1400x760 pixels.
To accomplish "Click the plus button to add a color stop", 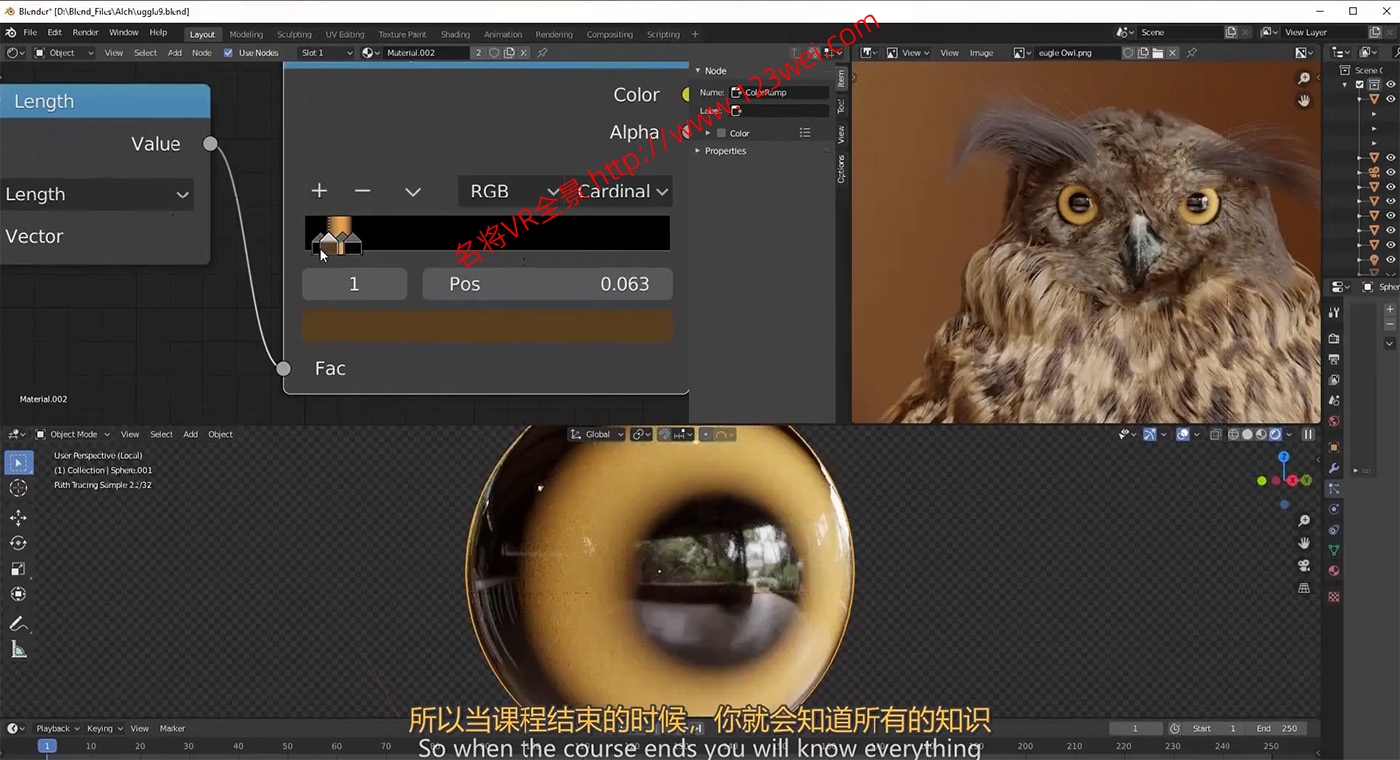I will [x=318, y=191].
